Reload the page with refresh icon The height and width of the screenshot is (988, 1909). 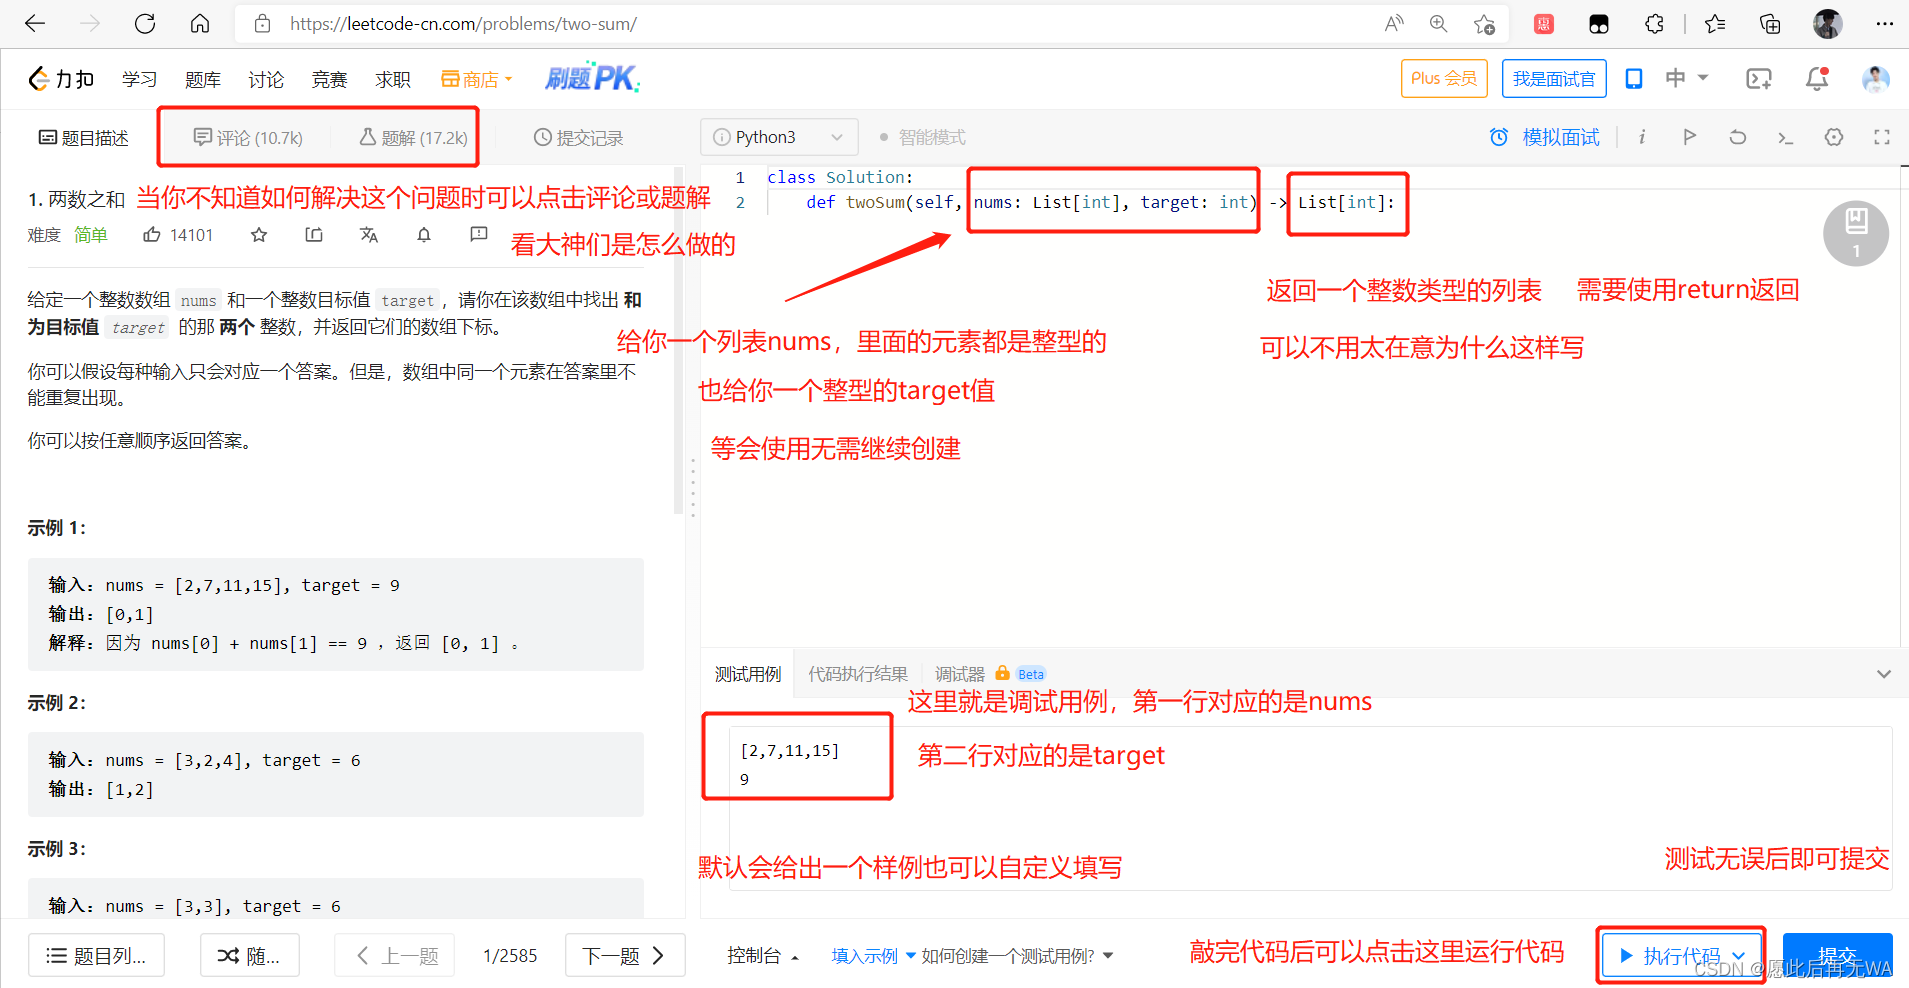pyautogui.click(x=145, y=24)
